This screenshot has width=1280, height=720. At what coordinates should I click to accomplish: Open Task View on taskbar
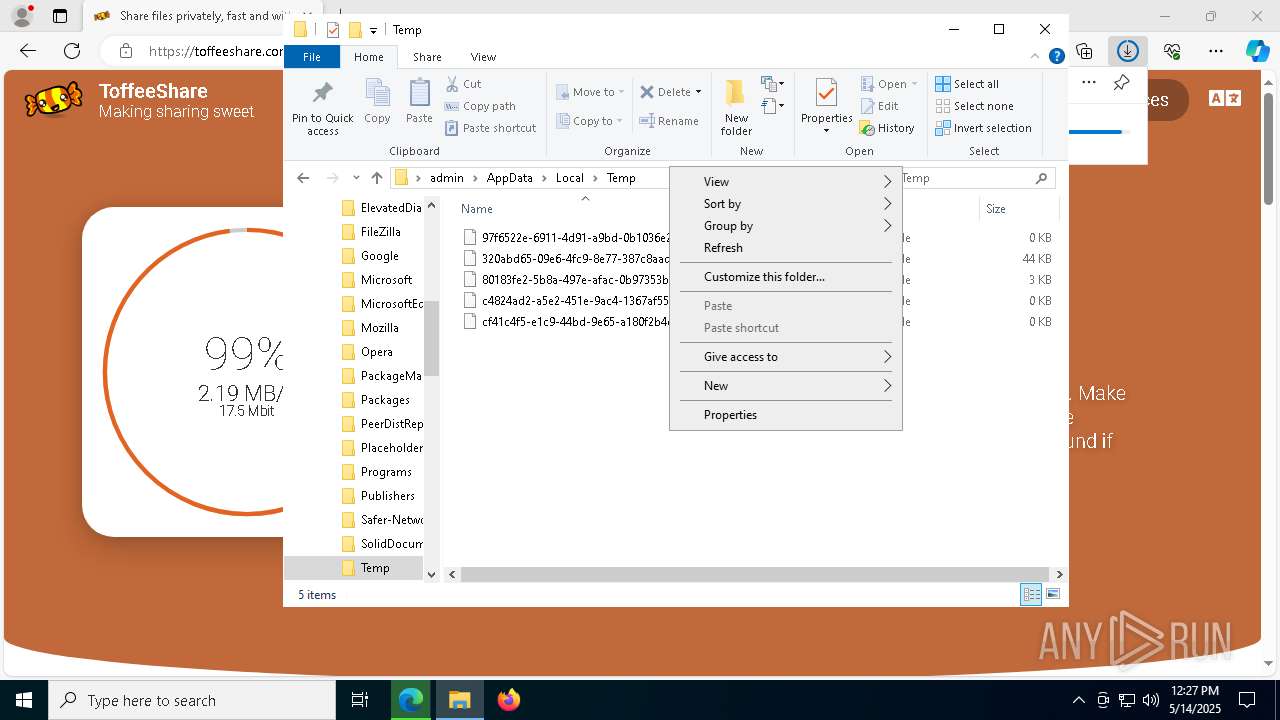point(360,700)
